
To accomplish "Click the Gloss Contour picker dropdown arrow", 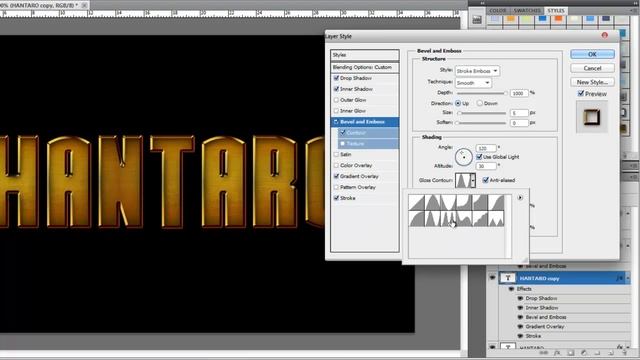I will (473, 180).
